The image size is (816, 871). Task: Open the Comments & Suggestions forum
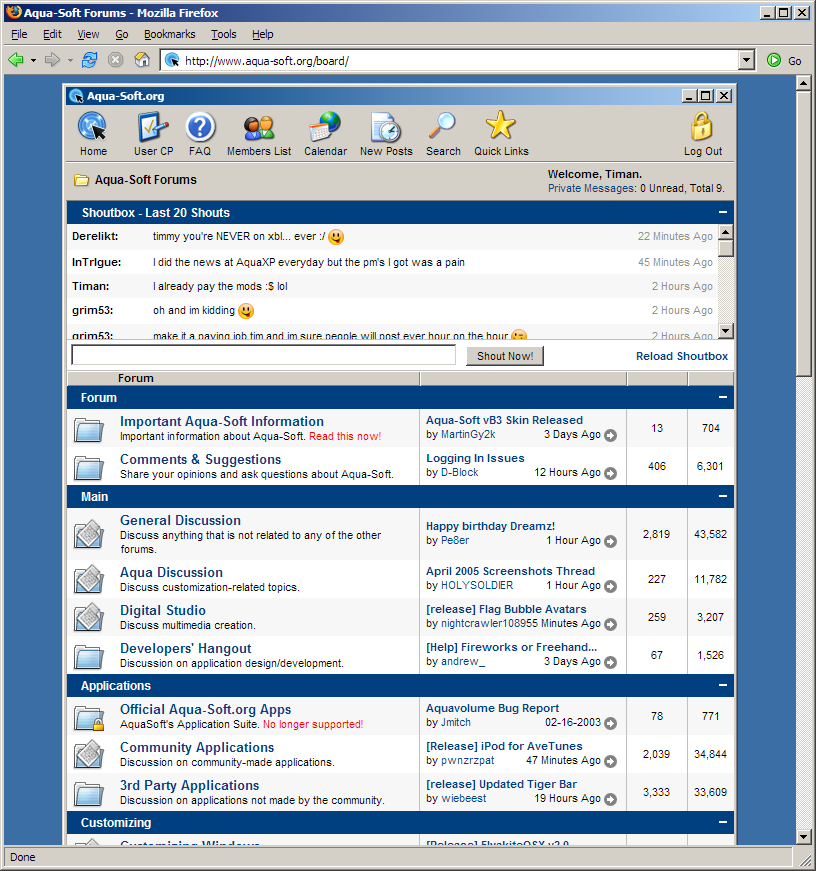point(201,459)
